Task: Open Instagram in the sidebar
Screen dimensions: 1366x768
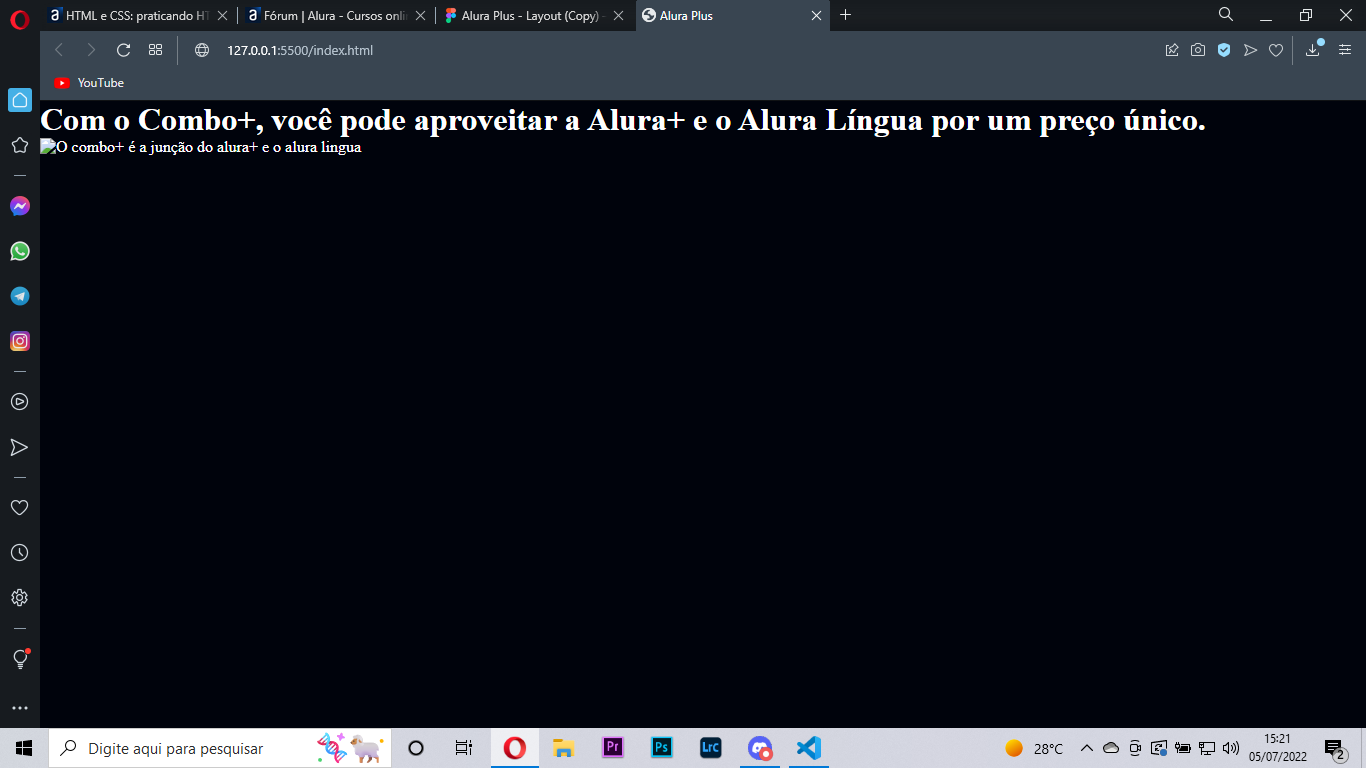Action: pos(20,341)
